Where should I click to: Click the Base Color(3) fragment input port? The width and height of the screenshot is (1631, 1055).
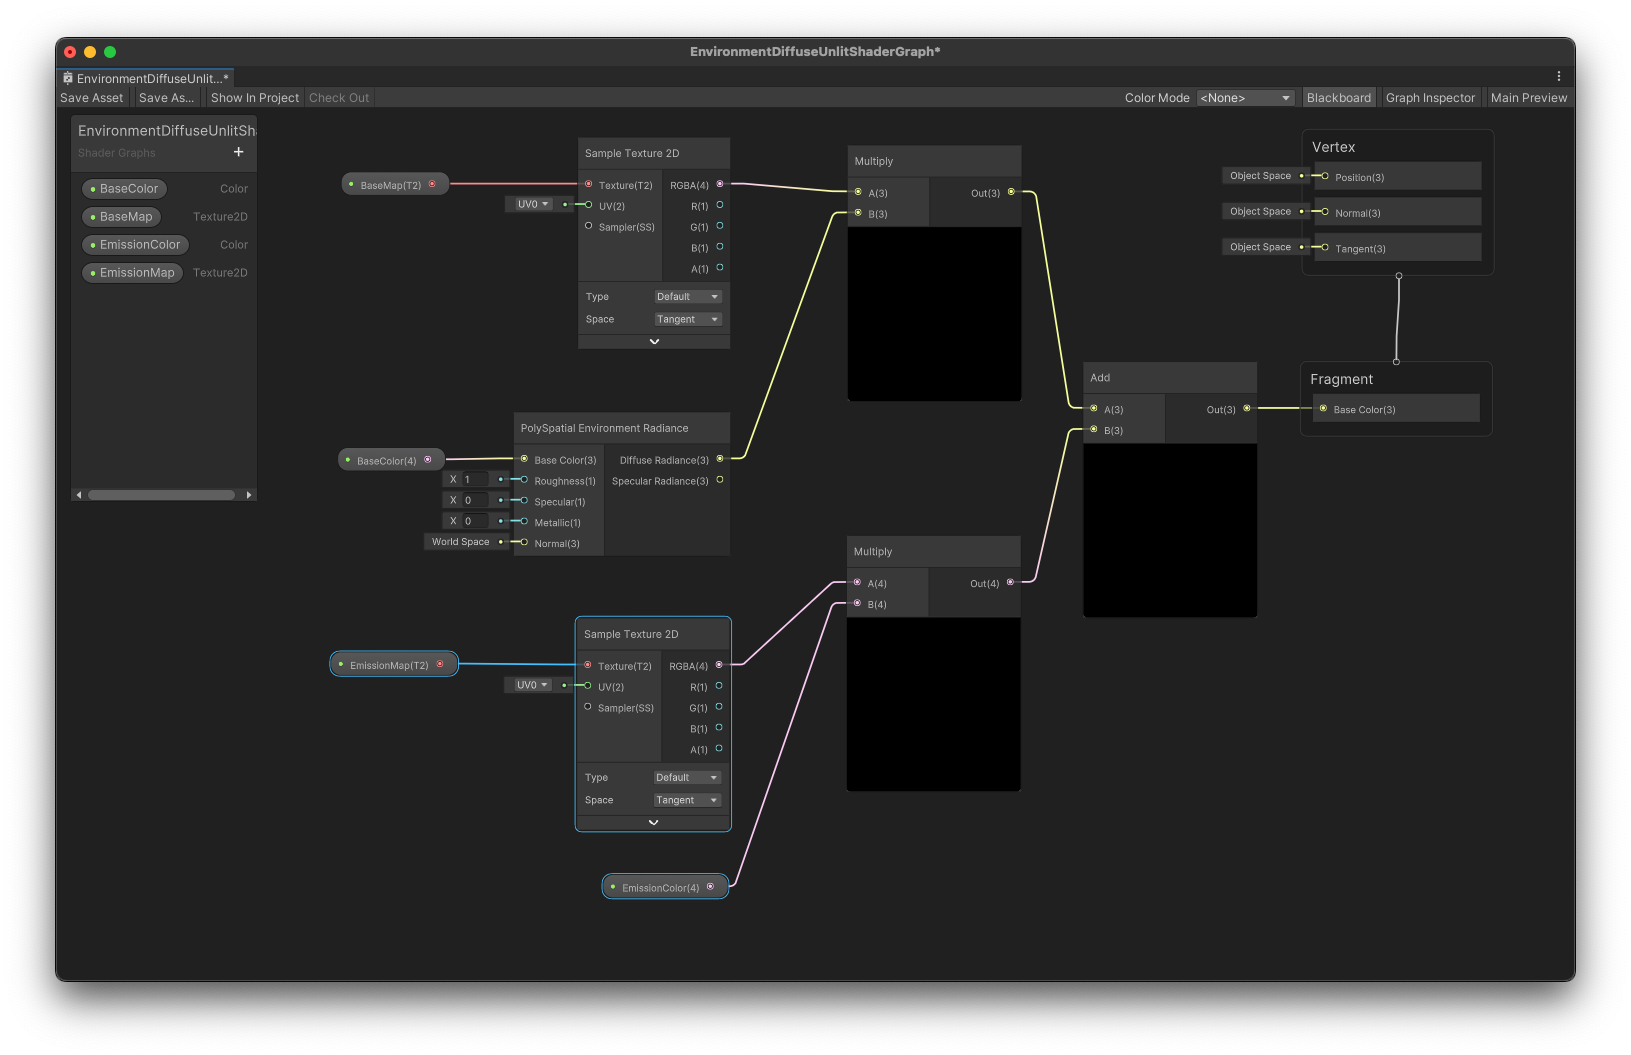(1323, 408)
